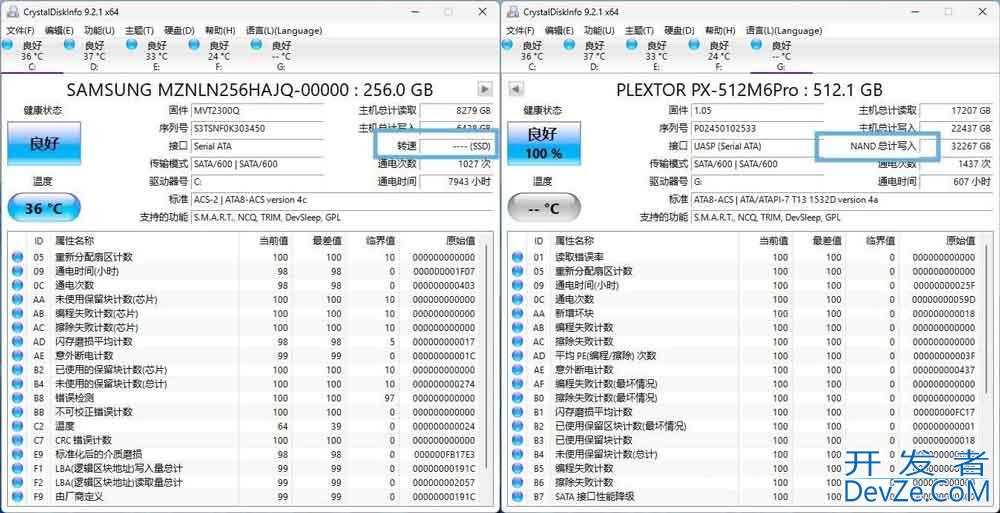Image resolution: width=1000 pixels, height=513 pixels.
Task: Click interface field UASP (Serial ATA)
Action: pyautogui.click(x=757, y=146)
